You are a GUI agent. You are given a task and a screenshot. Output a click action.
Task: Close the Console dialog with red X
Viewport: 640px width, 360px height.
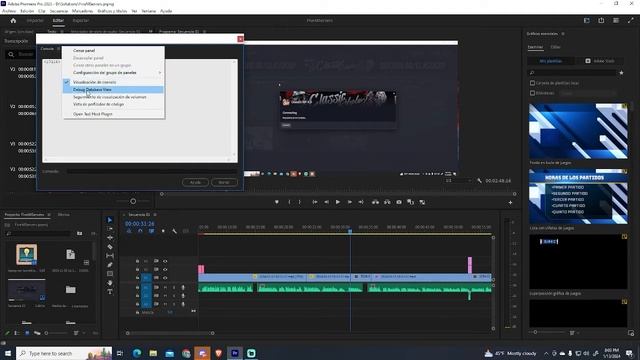pyautogui.click(x=240, y=39)
